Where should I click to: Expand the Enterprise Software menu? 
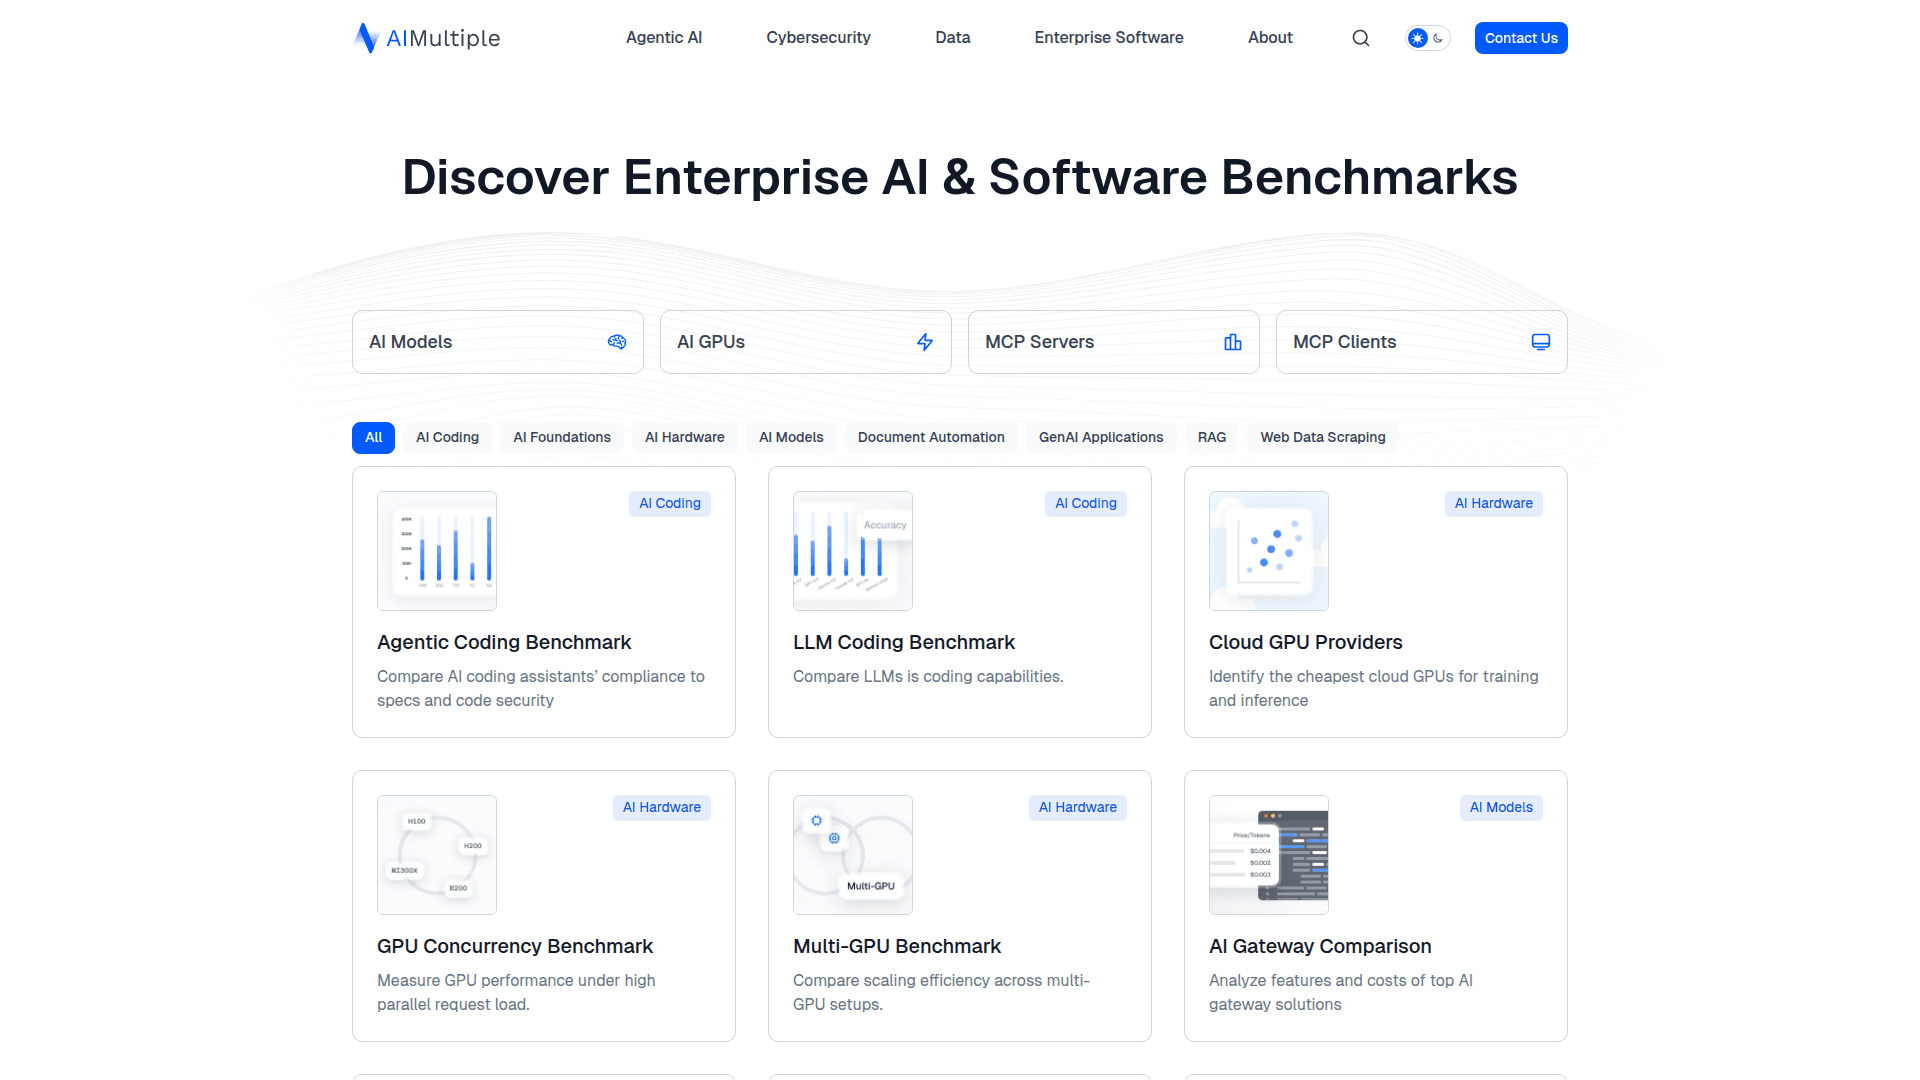pyautogui.click(x=1108, y=37)
